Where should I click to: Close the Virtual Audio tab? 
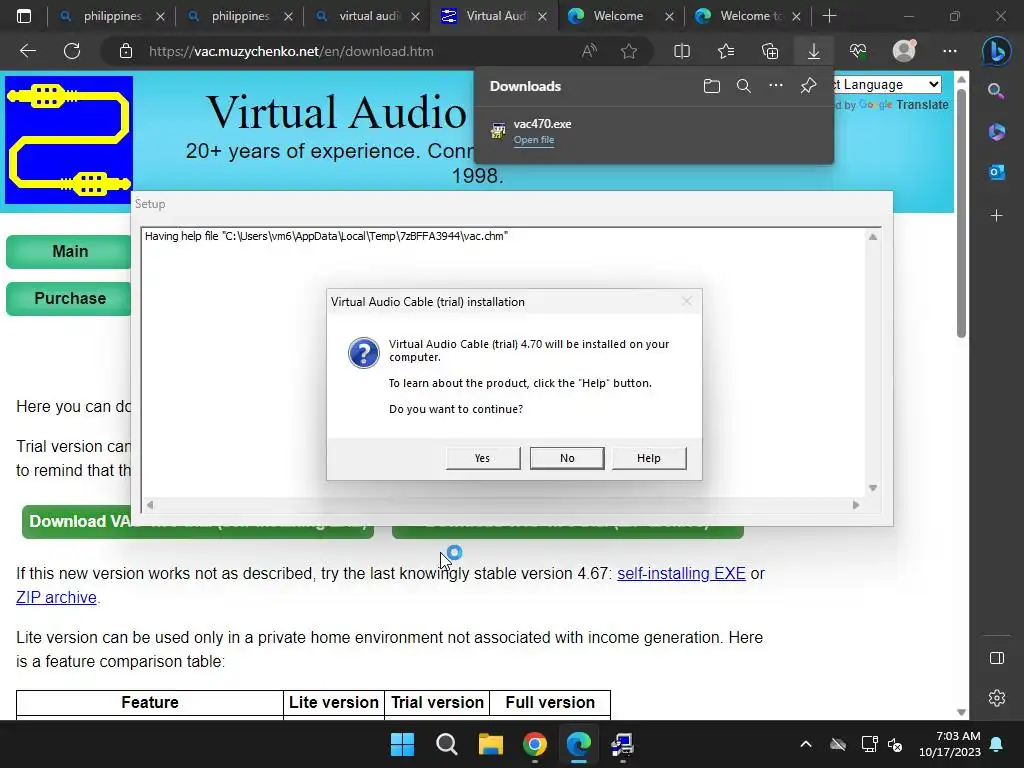click(x=542, y=16)
